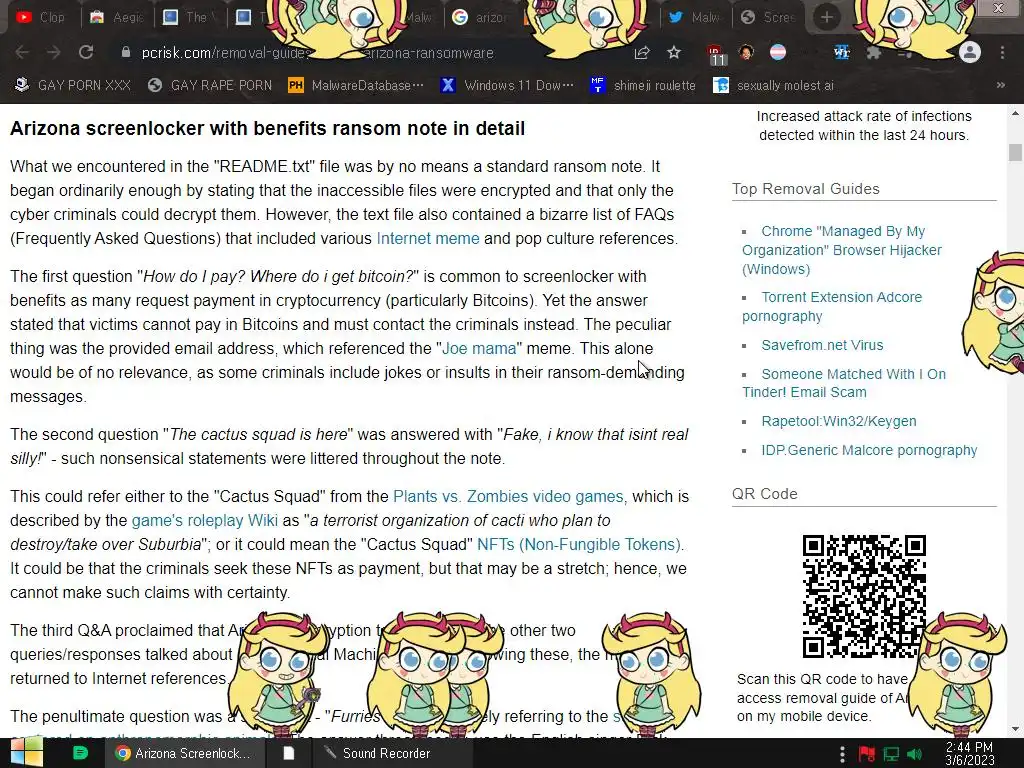The height and width of the screenshot is (768, 1024).
Task: Share this page using the share icon
Action: point(642,53)
